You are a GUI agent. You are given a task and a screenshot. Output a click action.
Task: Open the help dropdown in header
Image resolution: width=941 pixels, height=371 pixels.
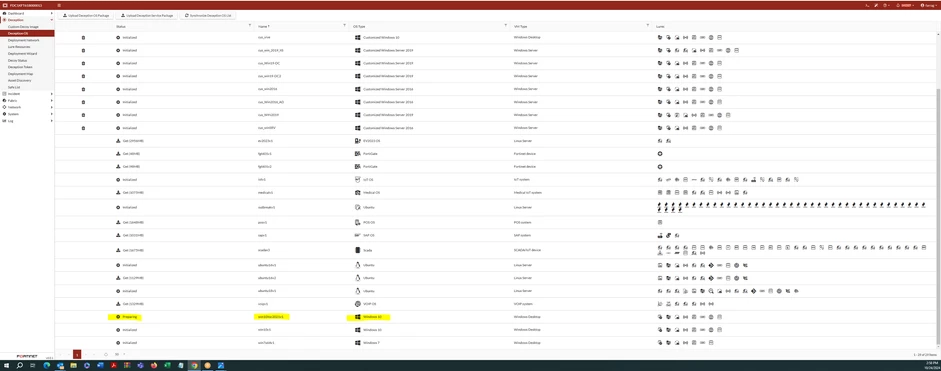[887, 5]
